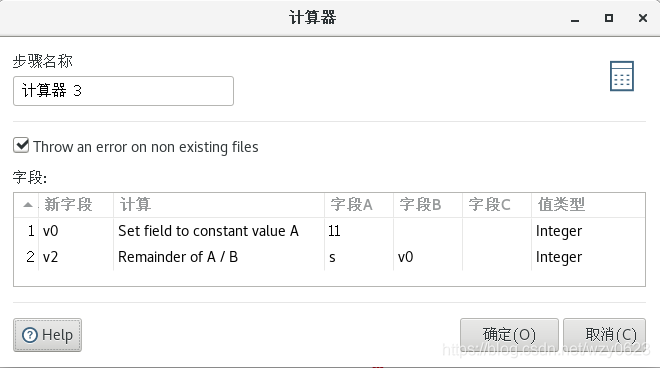Screen dimensions: 660x368
Task: Select the v2 new field cell
Action: (x=76, y=257)
